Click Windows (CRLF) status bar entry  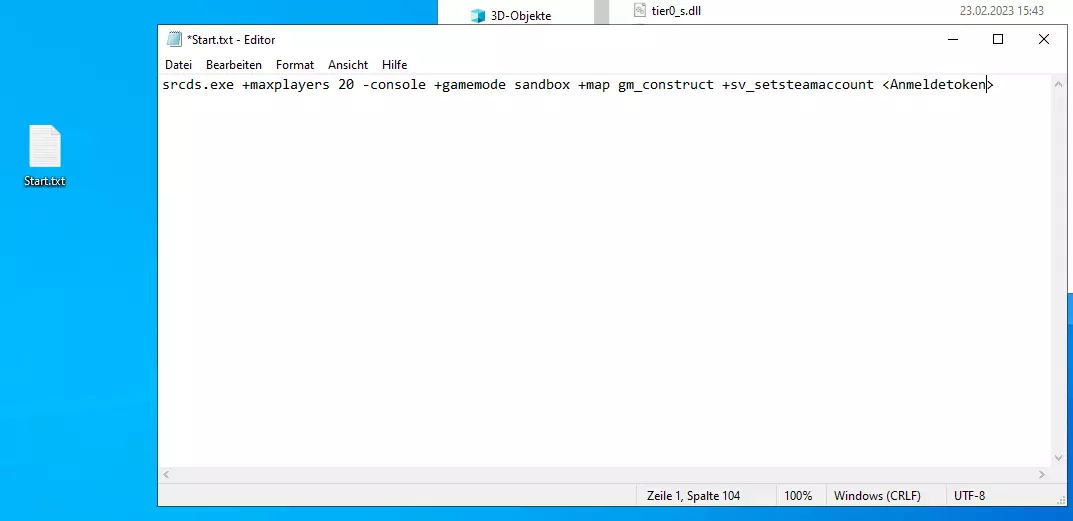(877, 496)
